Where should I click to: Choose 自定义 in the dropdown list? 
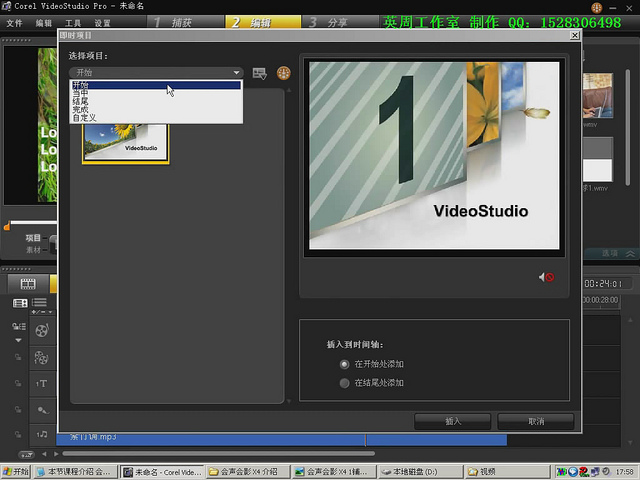[x=156, y=118]
